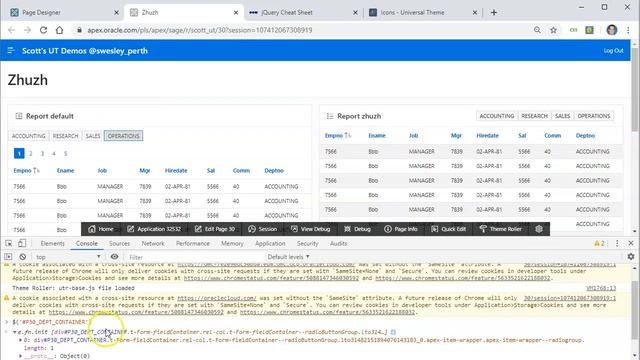
Task: Select the SALES option in Report default
Action: click(x=93, y=136)
